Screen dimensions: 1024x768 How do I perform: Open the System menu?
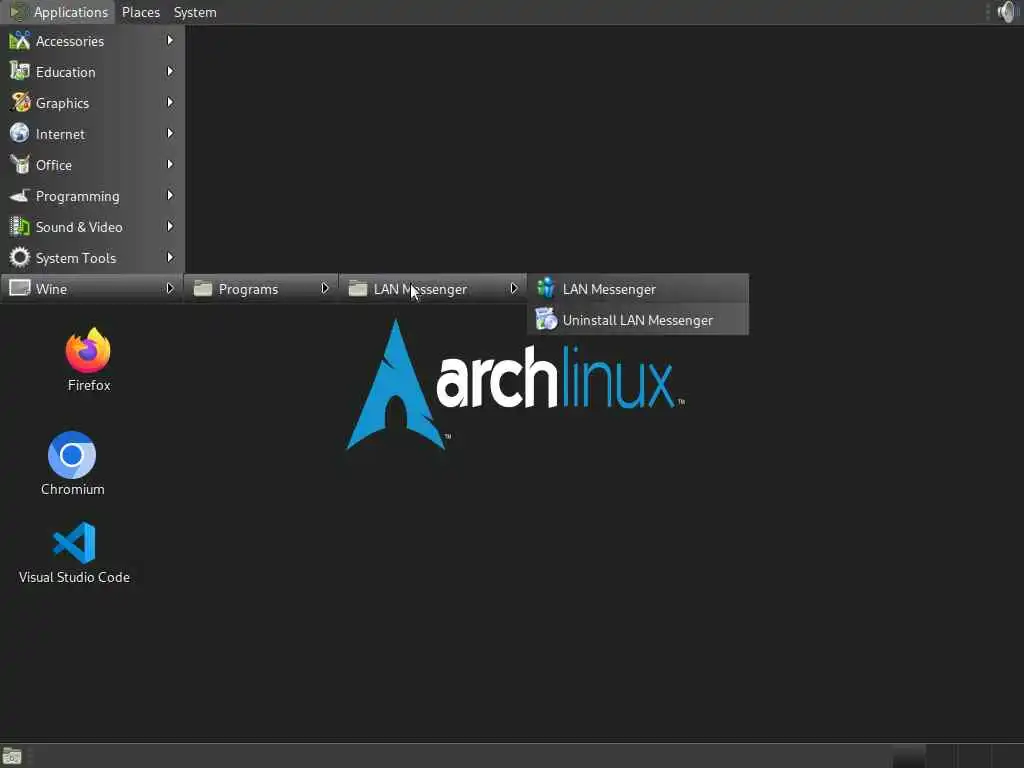195,12
